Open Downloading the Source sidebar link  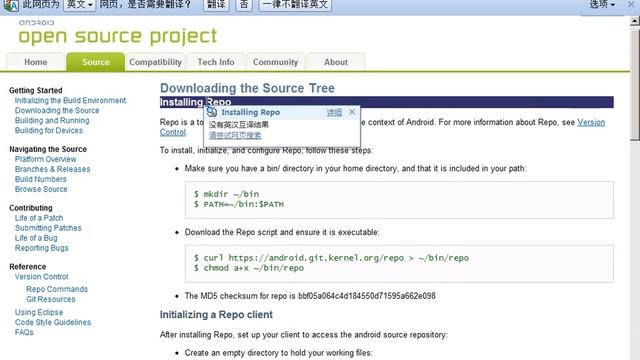pos(57,111)
